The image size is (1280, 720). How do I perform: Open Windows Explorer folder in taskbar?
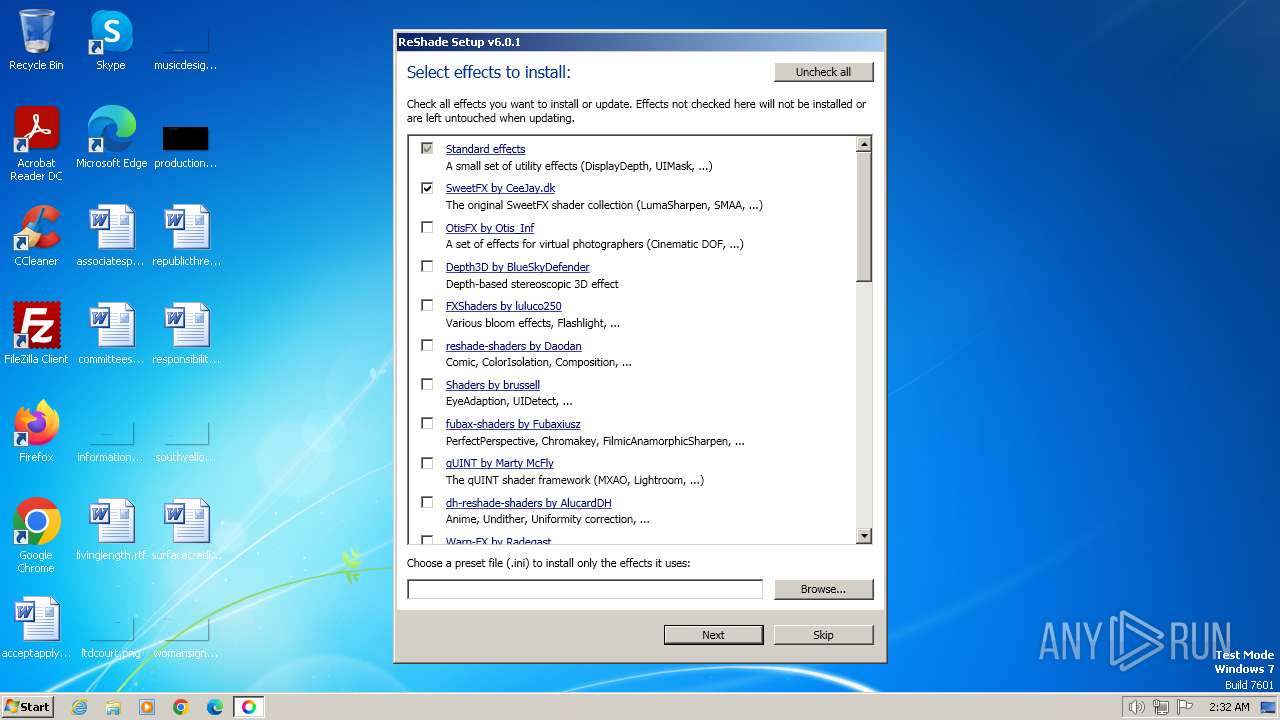(x=113, y=707)
